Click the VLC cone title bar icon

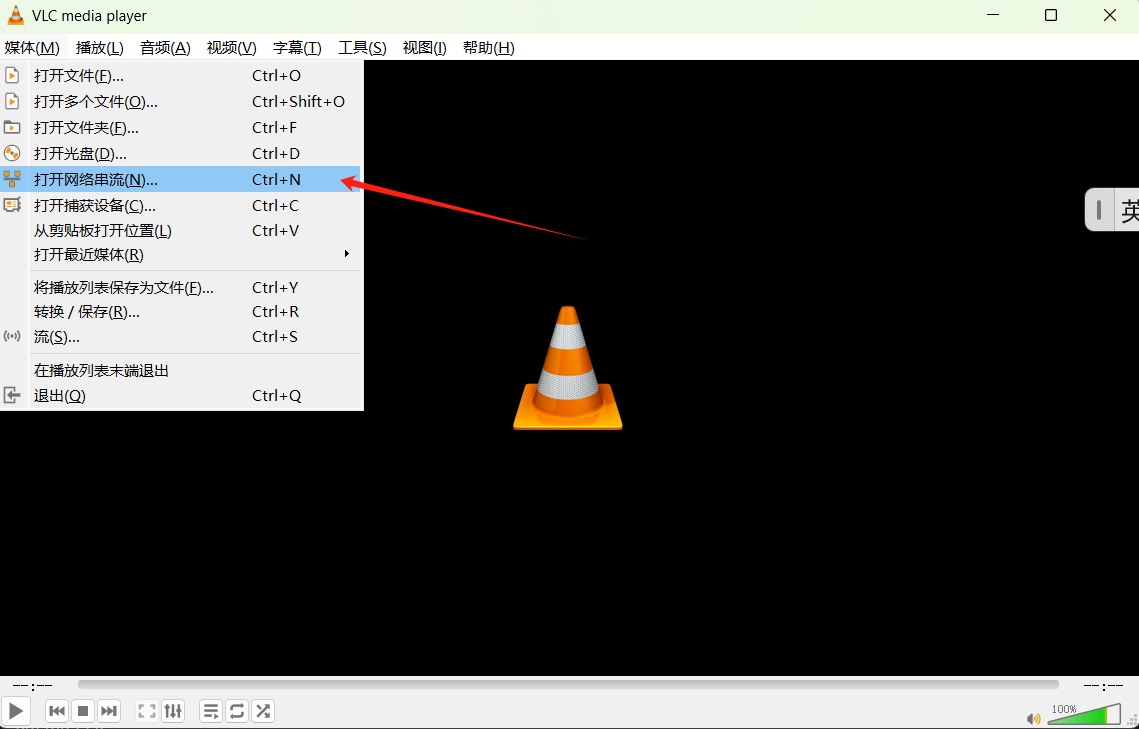(15, 15)
